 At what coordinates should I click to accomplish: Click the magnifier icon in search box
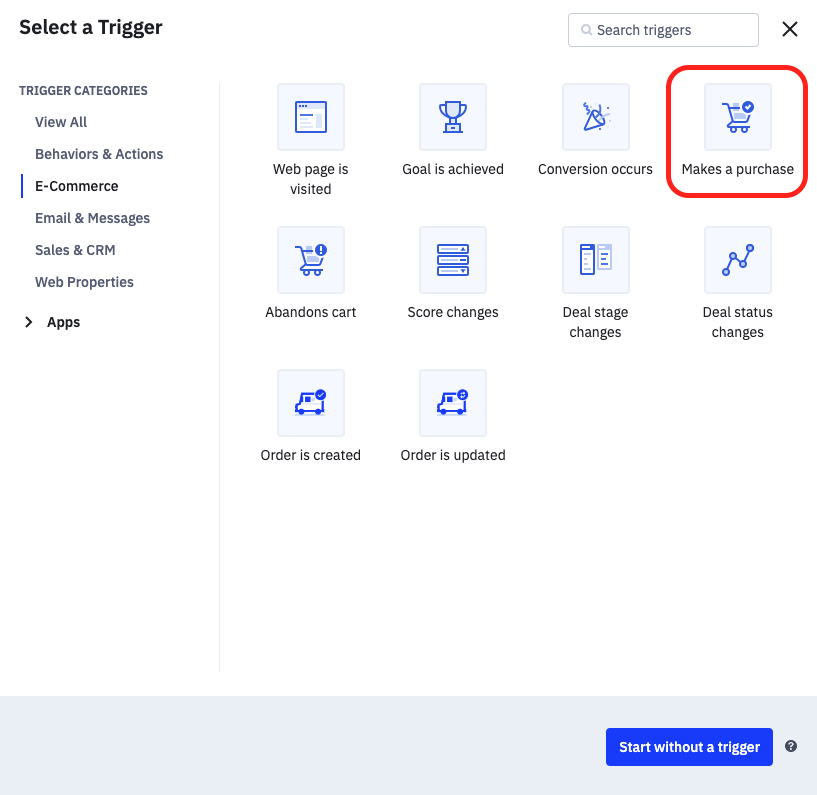[x=586, y=30]
